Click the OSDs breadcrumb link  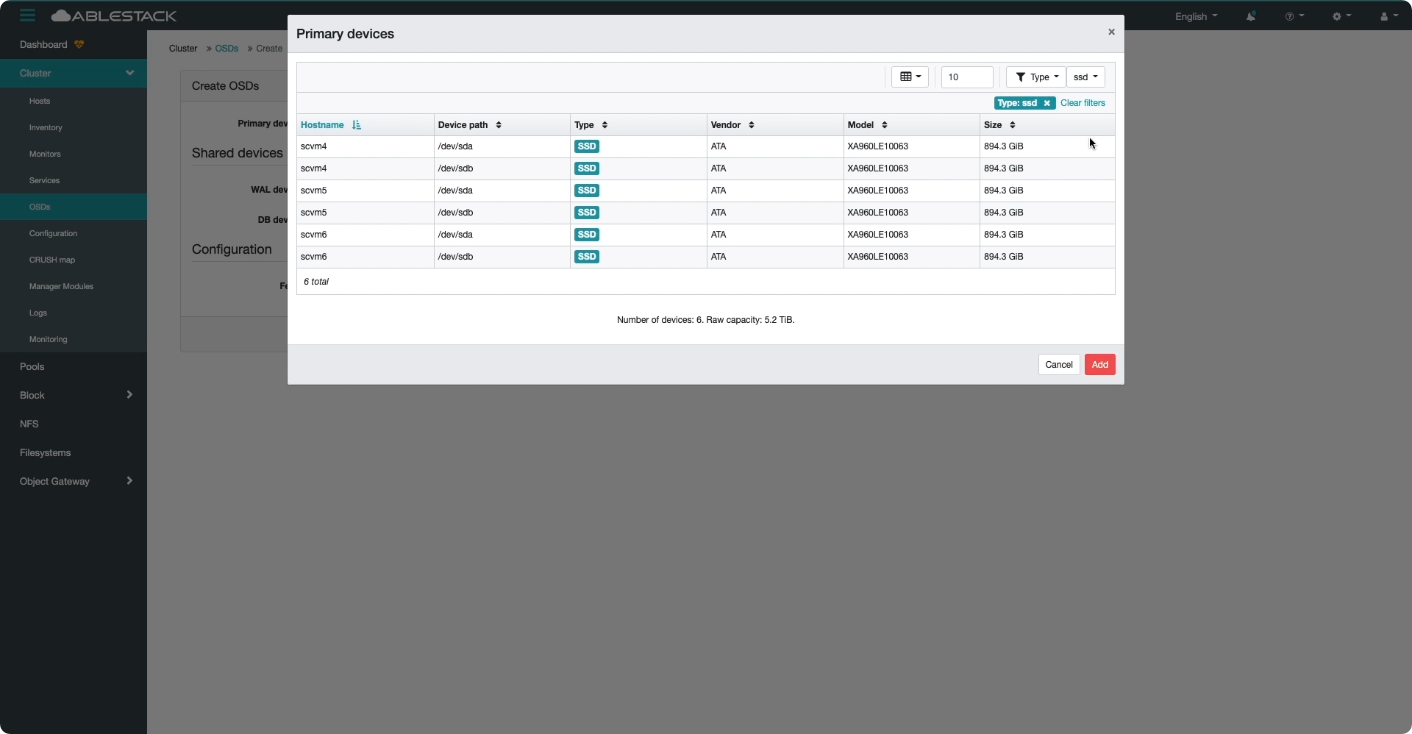point(227,48)
